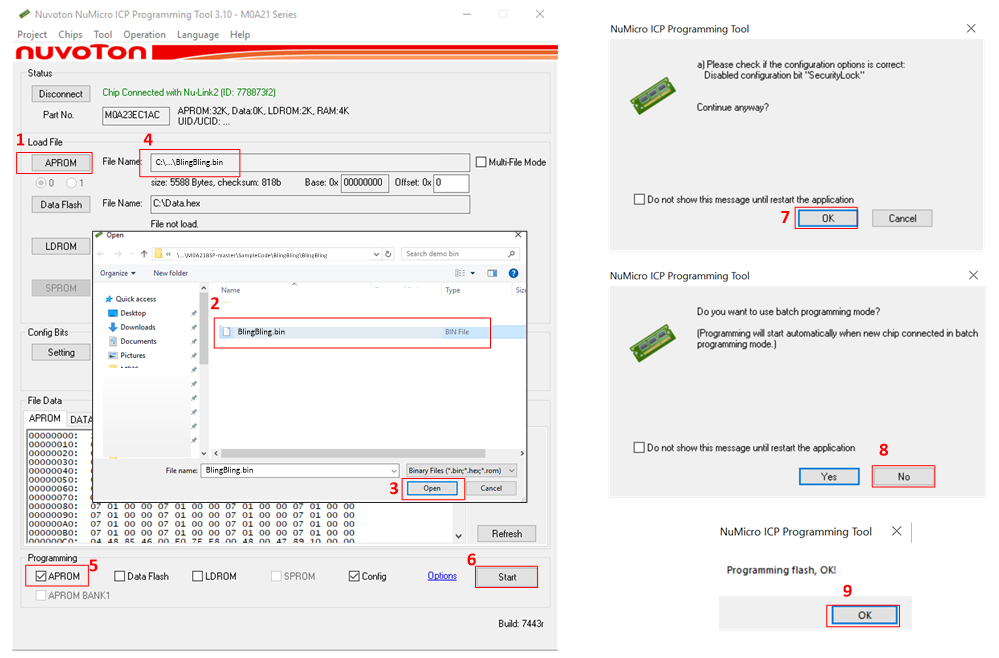
Task: Toggle the preview pane icon
Action: pos(492,273)
